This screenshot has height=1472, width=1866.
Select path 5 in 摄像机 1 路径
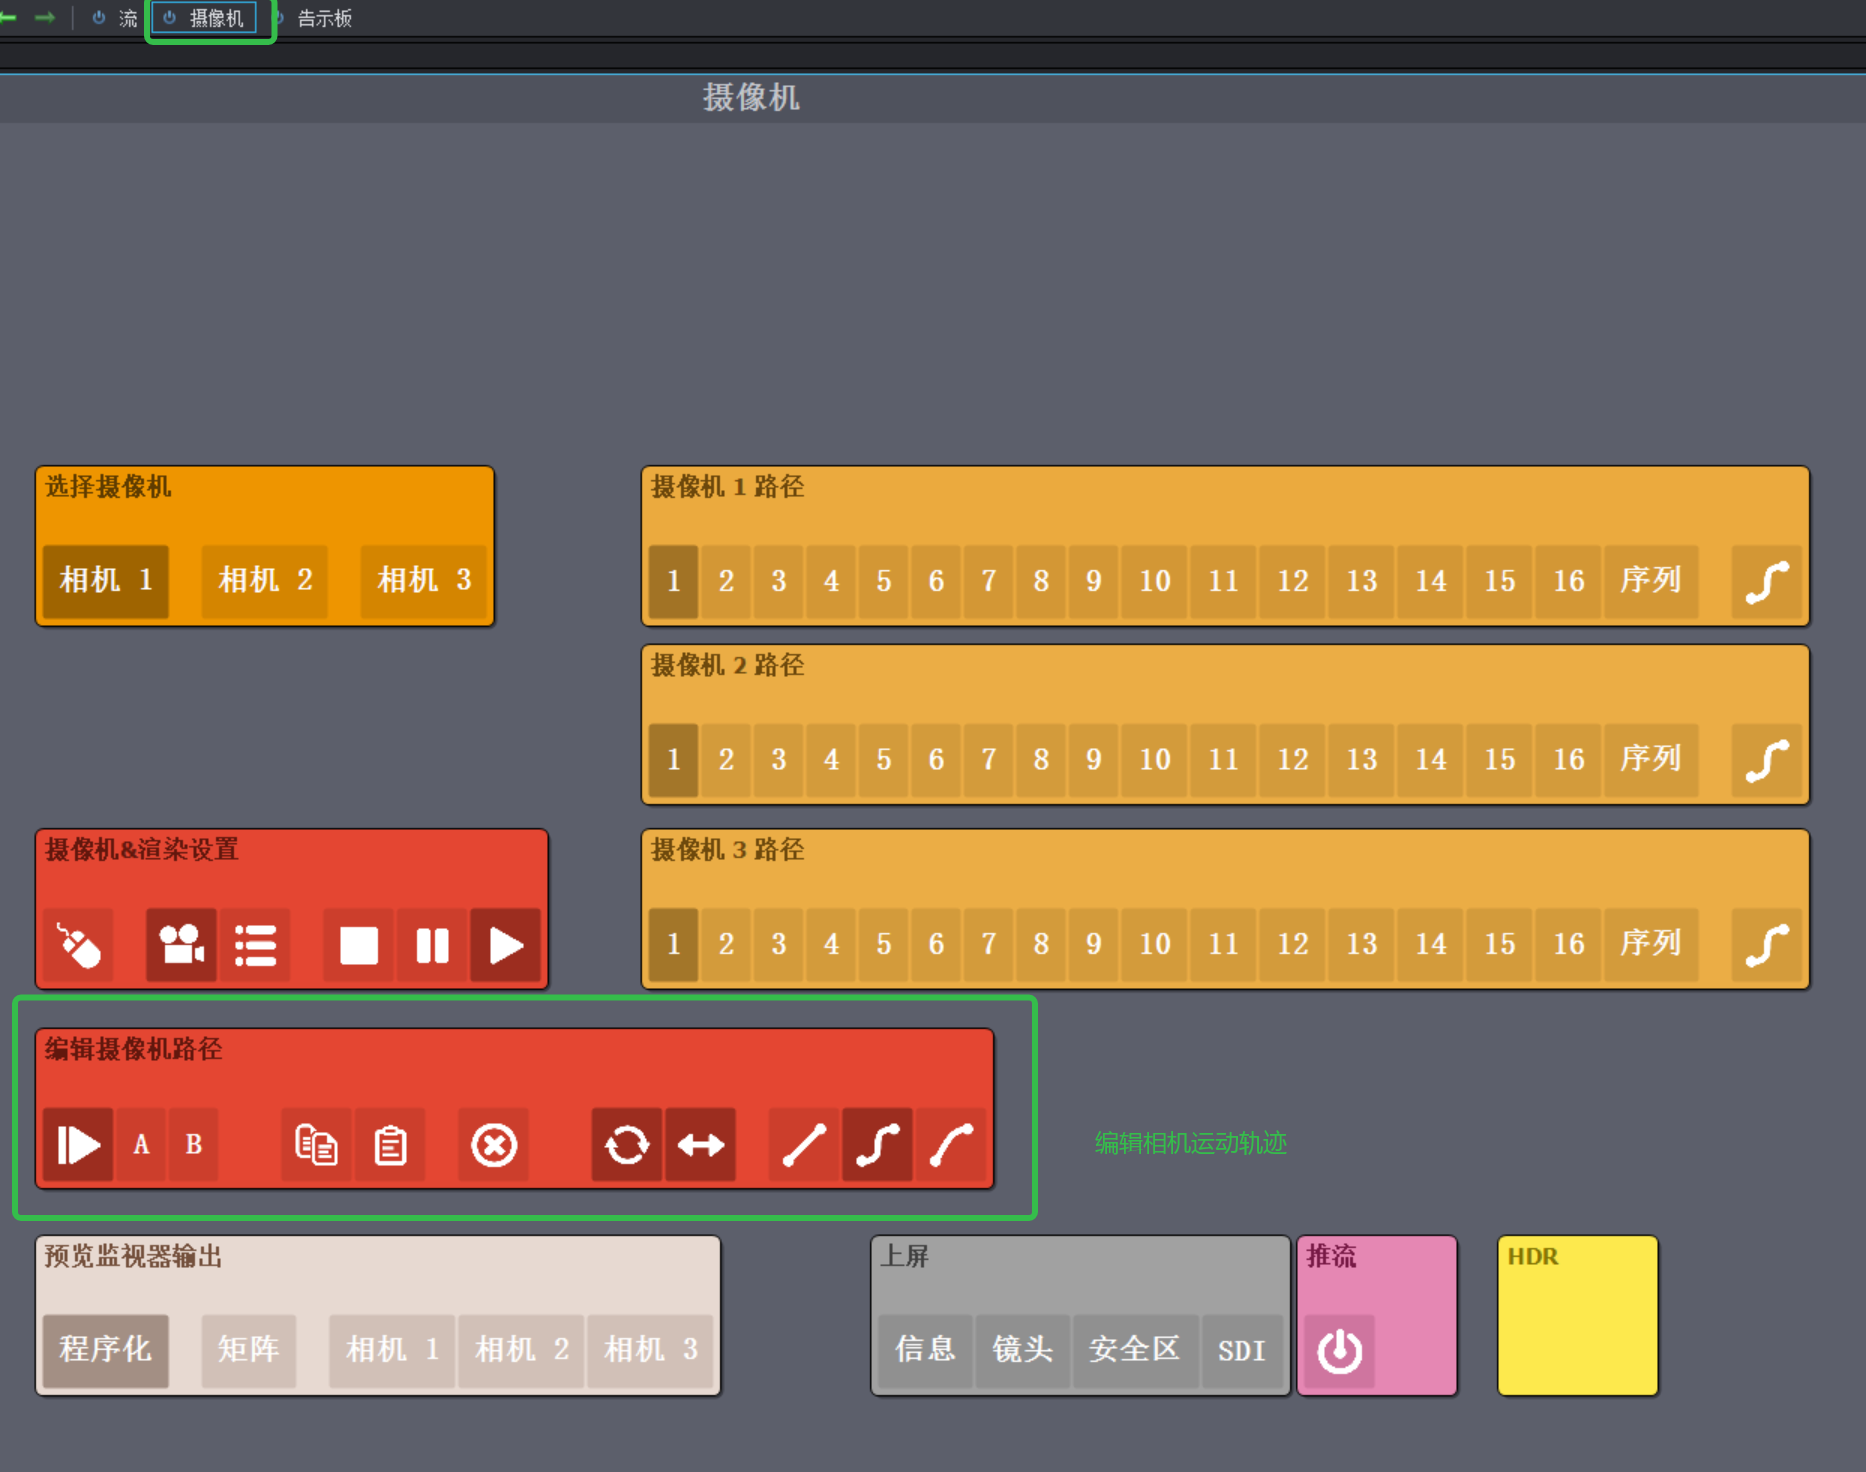click(x=883, y=581)
